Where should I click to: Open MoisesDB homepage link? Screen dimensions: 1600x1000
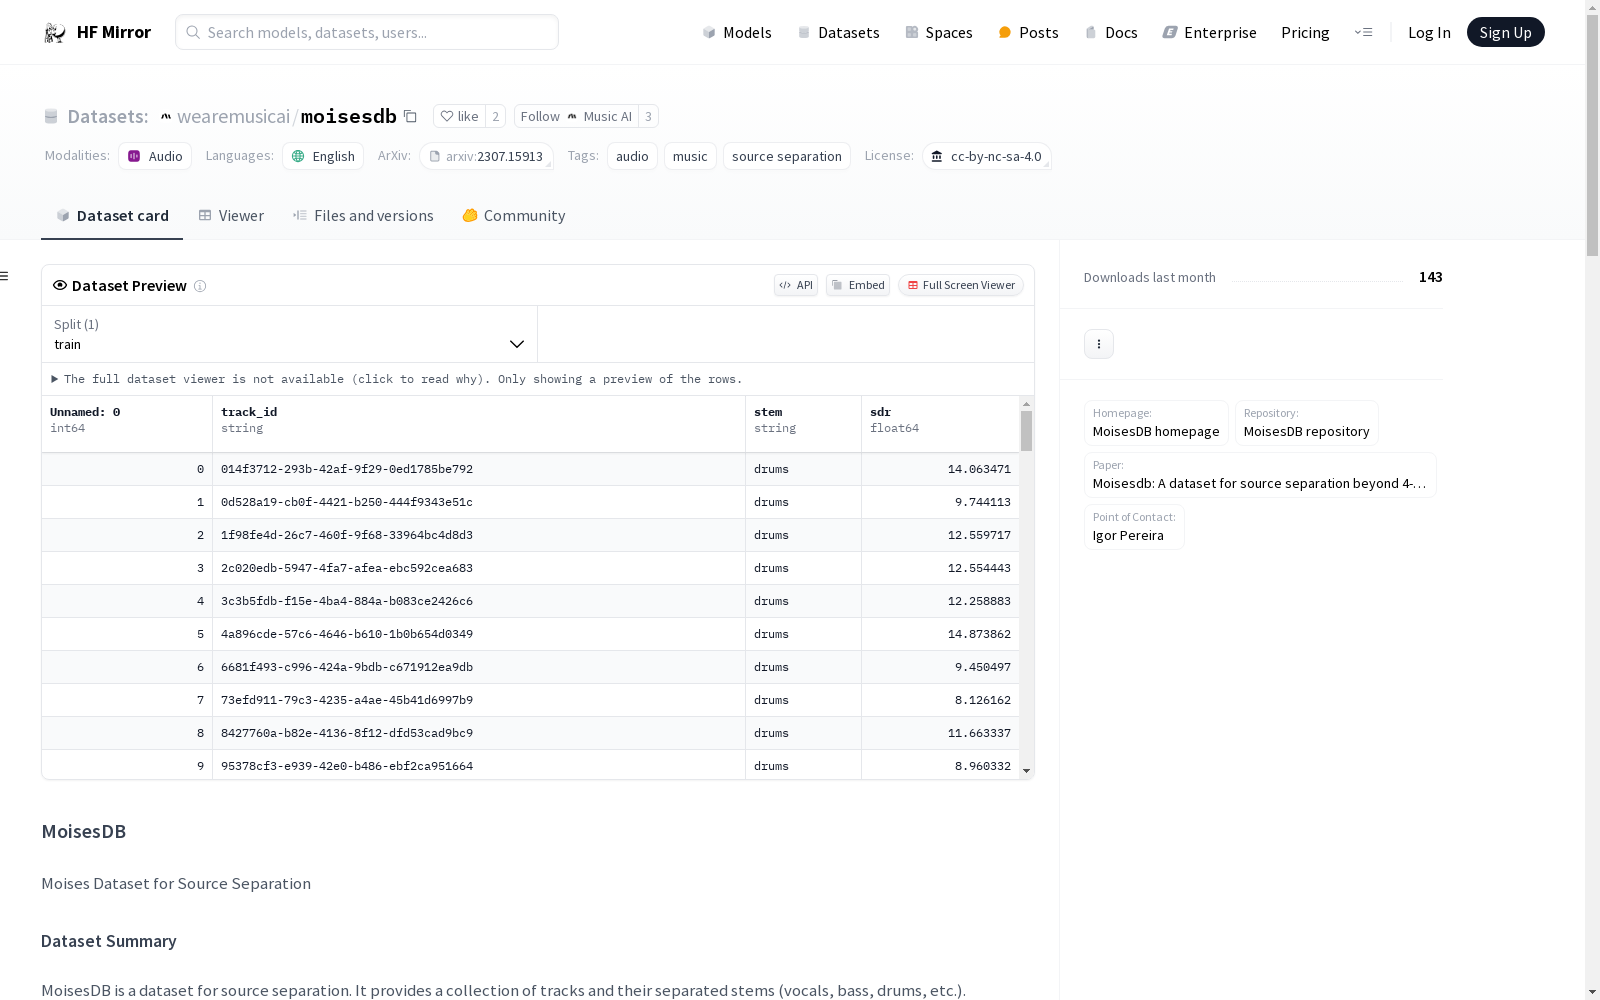click(x=1156, y=423)
